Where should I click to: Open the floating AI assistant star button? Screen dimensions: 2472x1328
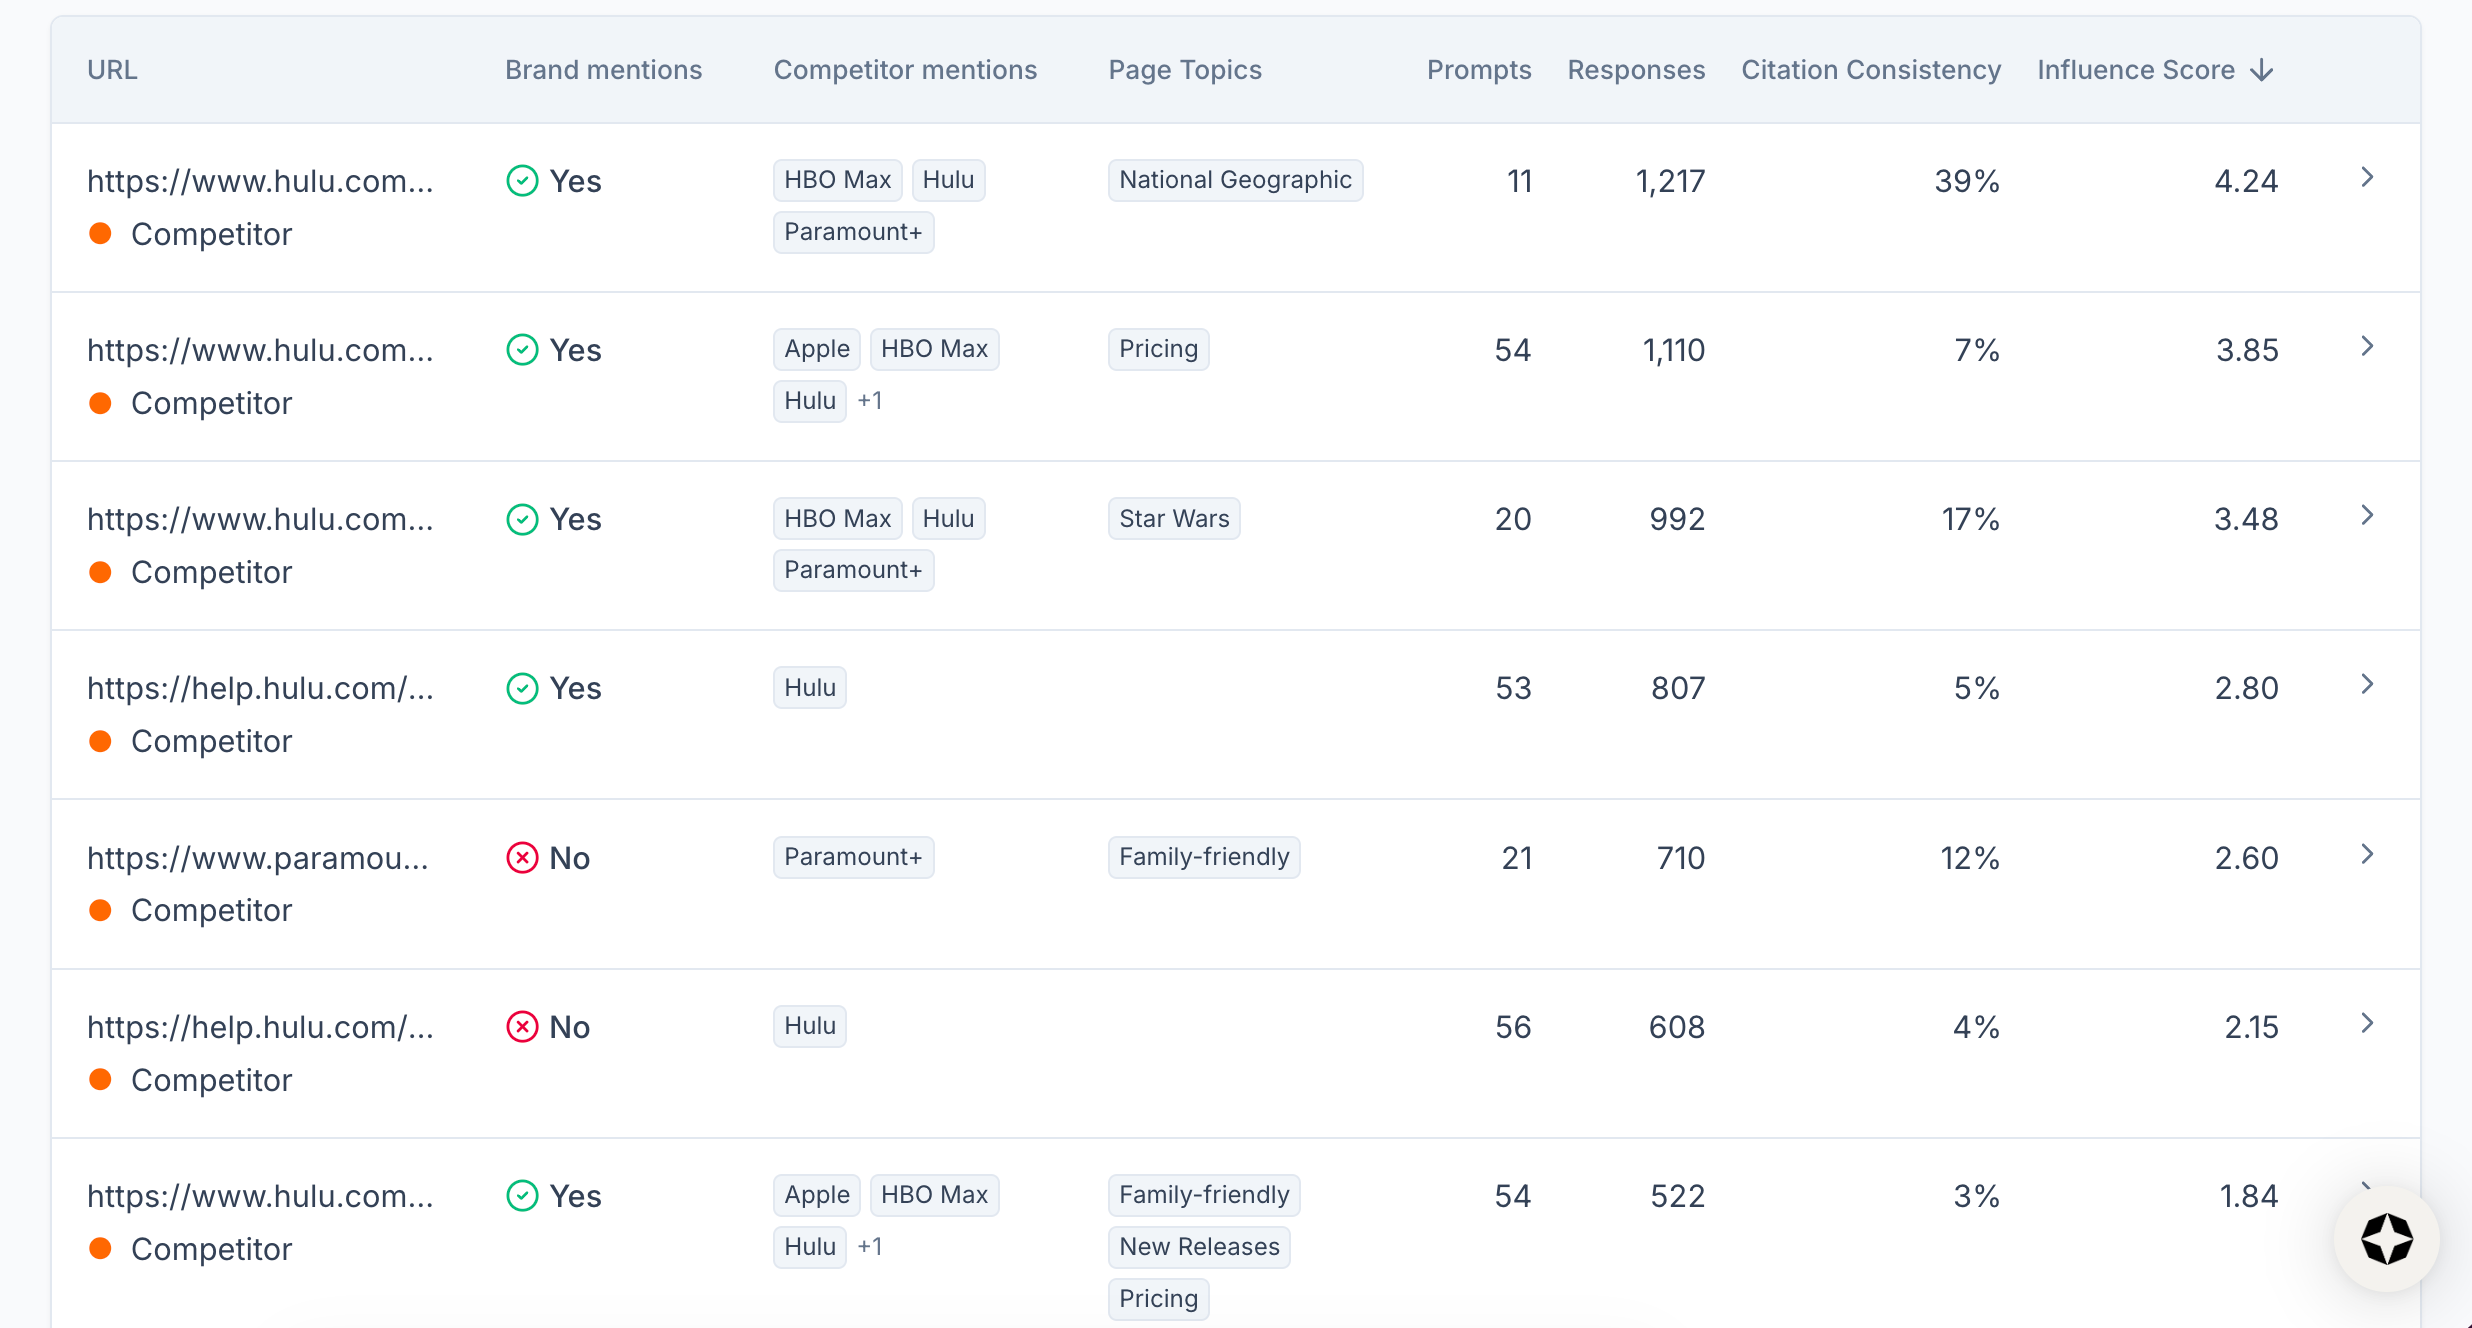[2386, 1239]
